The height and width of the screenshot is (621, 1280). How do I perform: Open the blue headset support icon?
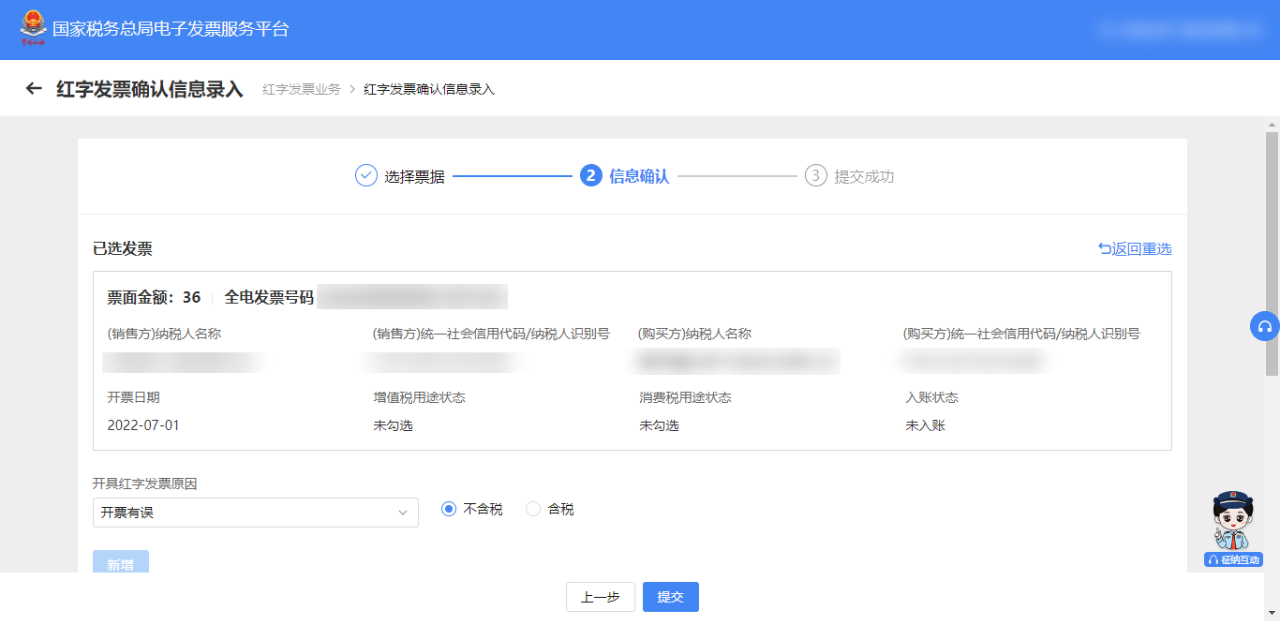pyautogui.click(x=1264, y=326)
